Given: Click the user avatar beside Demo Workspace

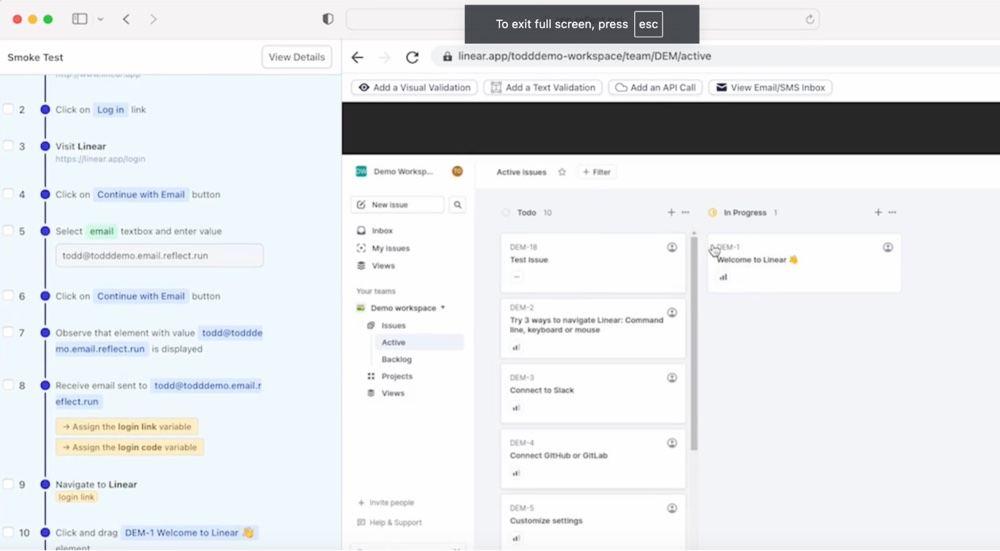Looking at the screenshot, I should 457,171.
